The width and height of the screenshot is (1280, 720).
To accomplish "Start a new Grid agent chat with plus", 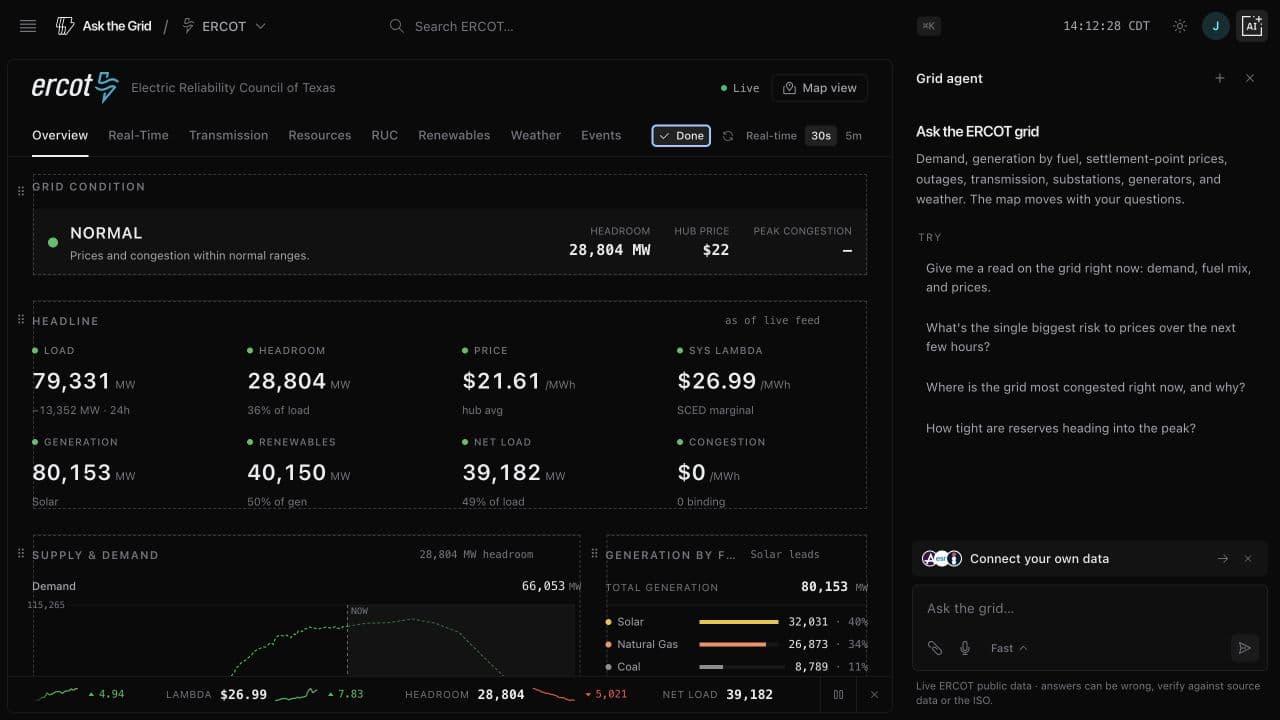I will click(x=1220, y=78).
